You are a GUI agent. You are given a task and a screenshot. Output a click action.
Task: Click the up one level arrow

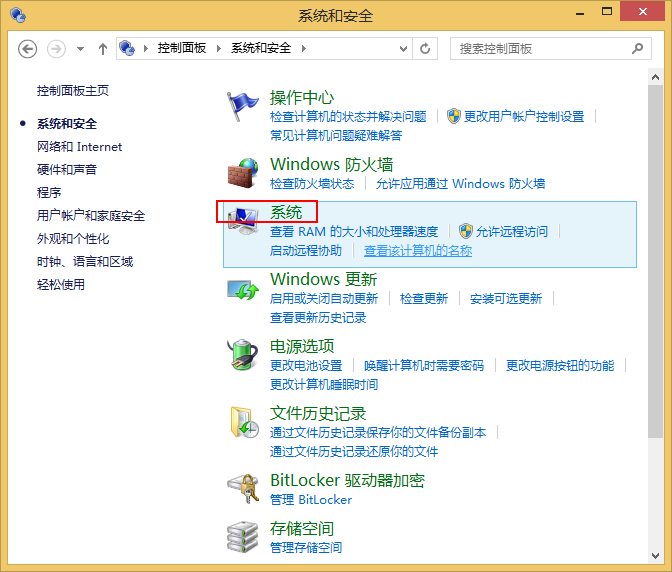[x=102, y=49]
